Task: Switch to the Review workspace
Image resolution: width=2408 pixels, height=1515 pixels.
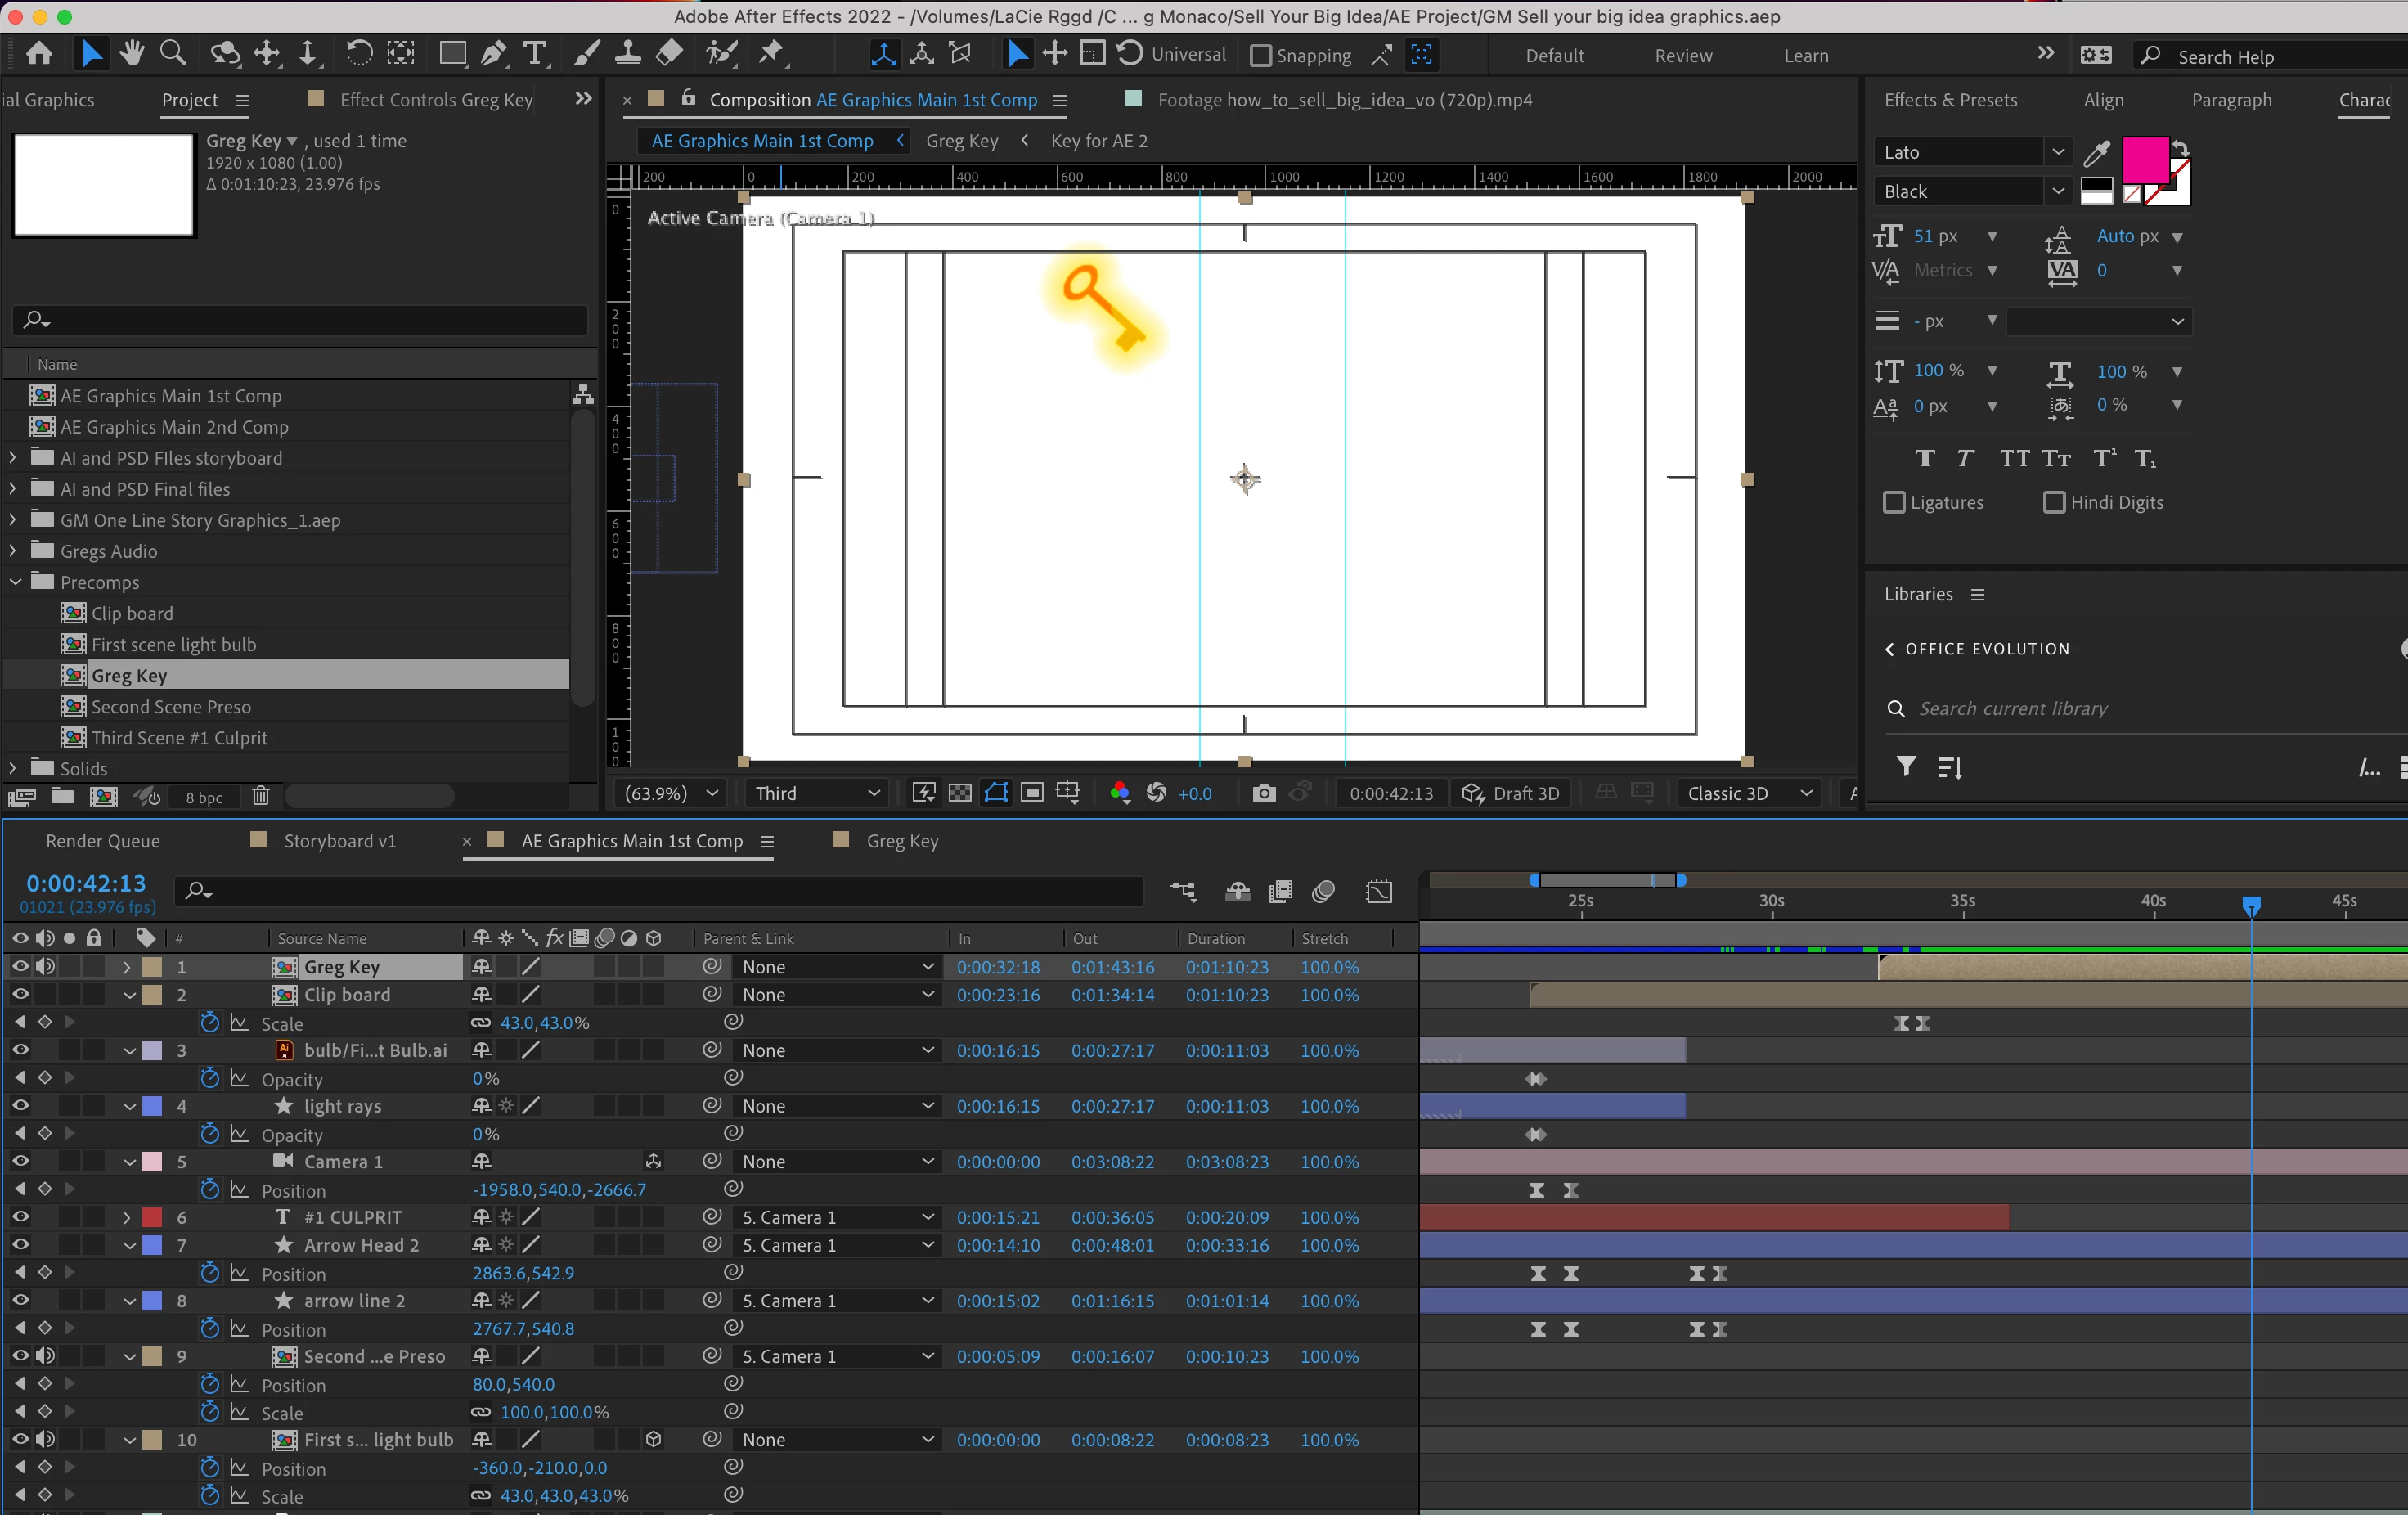Action: (x=1682, y=56)
